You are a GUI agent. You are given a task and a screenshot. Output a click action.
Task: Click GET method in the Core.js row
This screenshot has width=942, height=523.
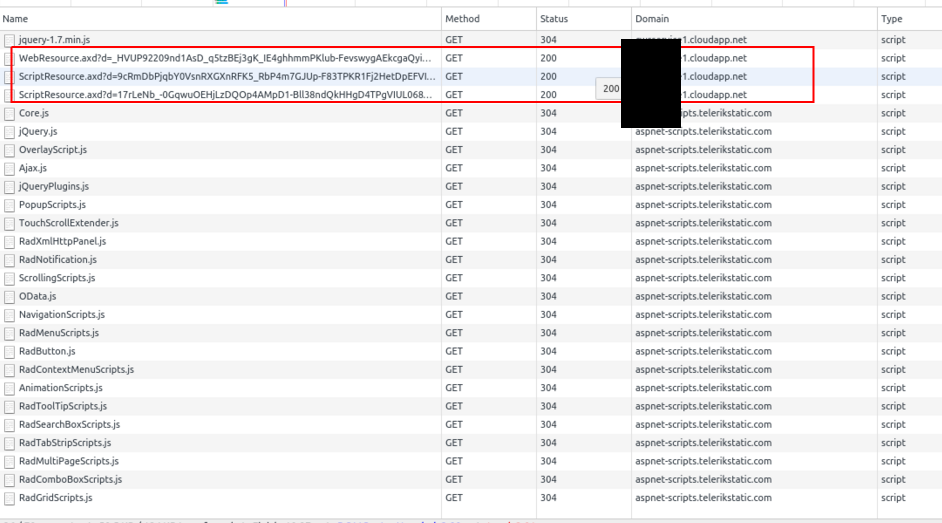pyautogui.click(x=454, y=113)
